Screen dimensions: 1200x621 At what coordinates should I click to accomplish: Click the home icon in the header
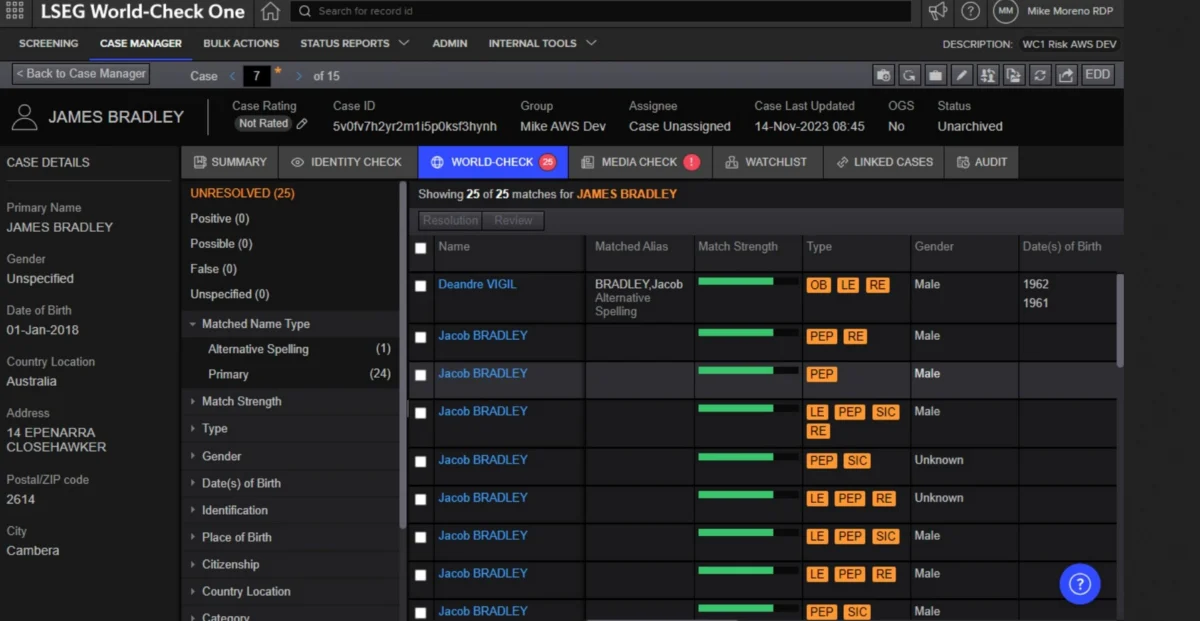[270, 12]
